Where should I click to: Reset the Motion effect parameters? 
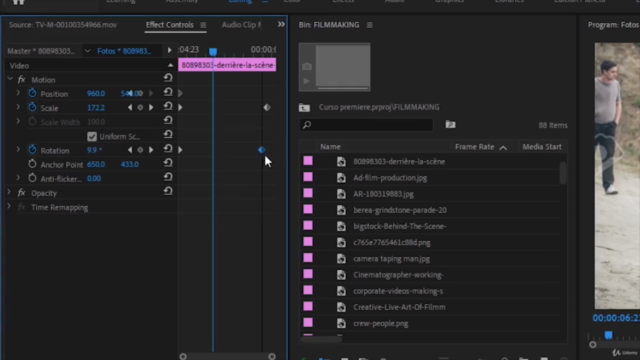(168, 78)
